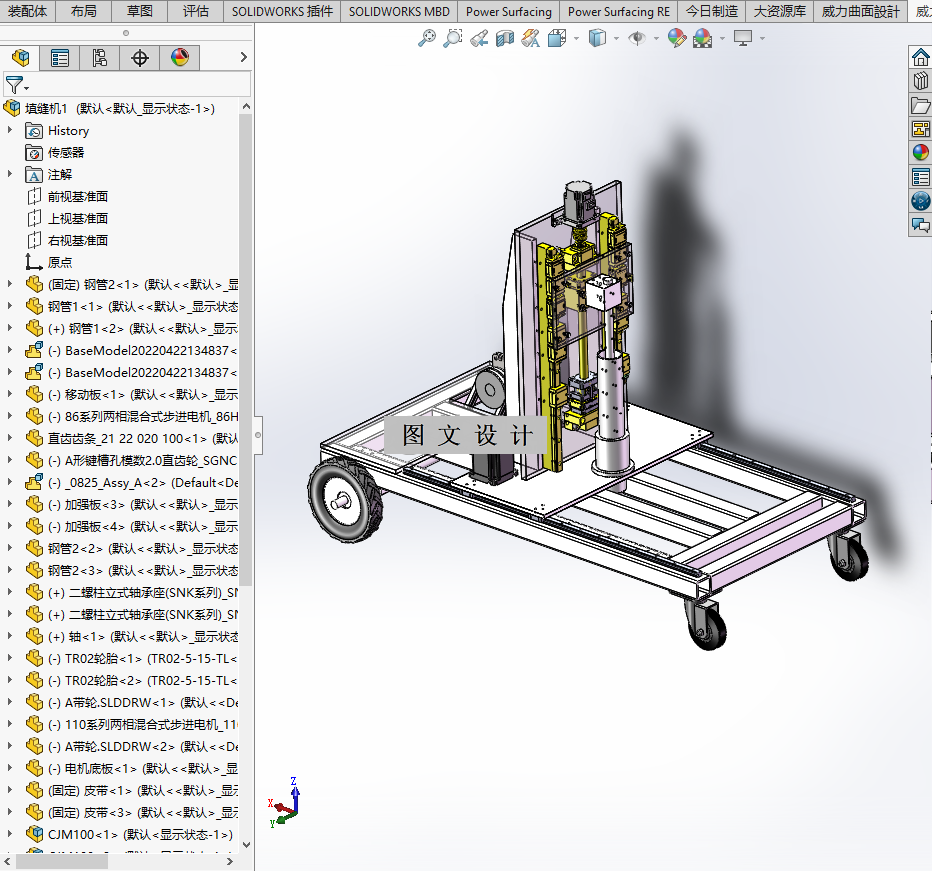932x871 pixels.
Task: Open File Explorer folder icon in task pane
Action: 920,105
